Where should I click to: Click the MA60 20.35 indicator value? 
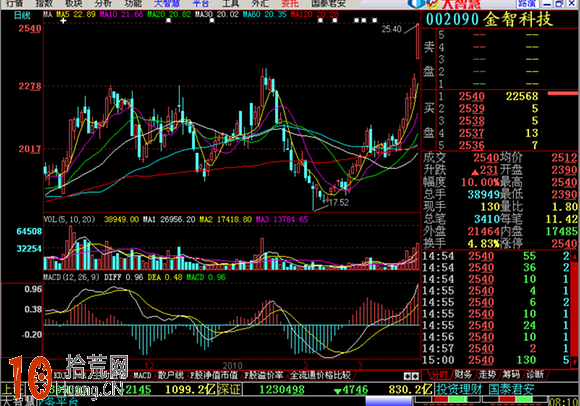pos(265,15)
